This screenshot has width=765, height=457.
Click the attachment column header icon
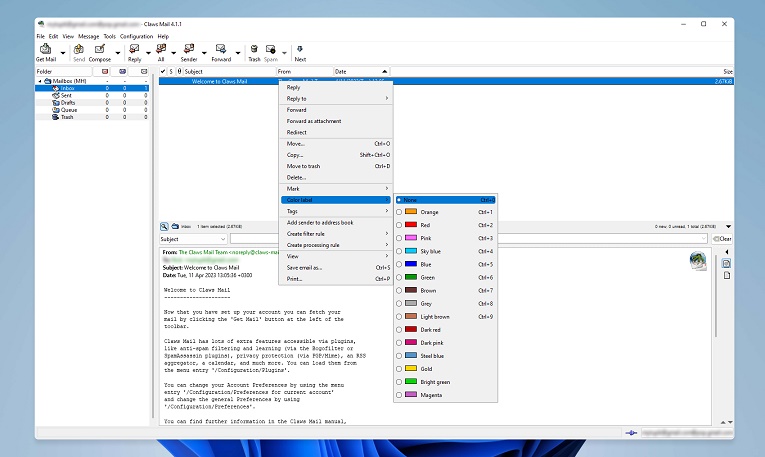[x=179, y=71]
